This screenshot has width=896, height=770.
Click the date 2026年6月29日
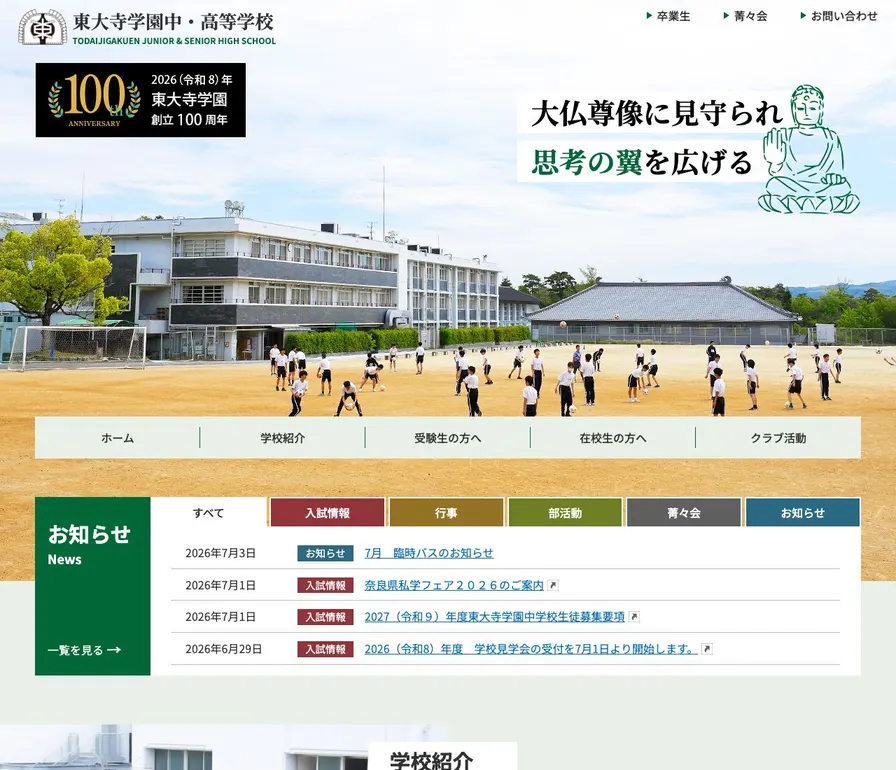click(x=223, y=649)
